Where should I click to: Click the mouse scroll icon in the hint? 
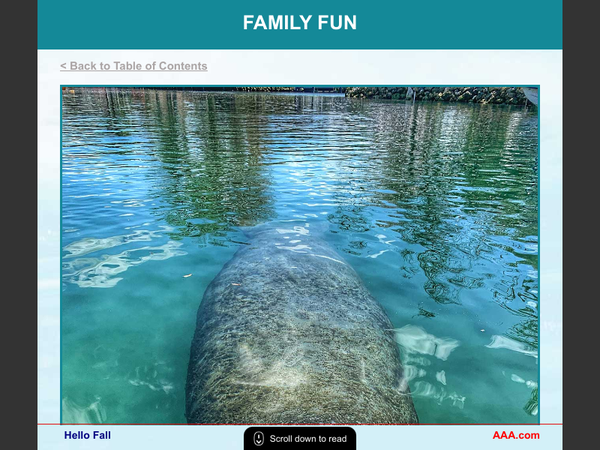pos(258,439)
